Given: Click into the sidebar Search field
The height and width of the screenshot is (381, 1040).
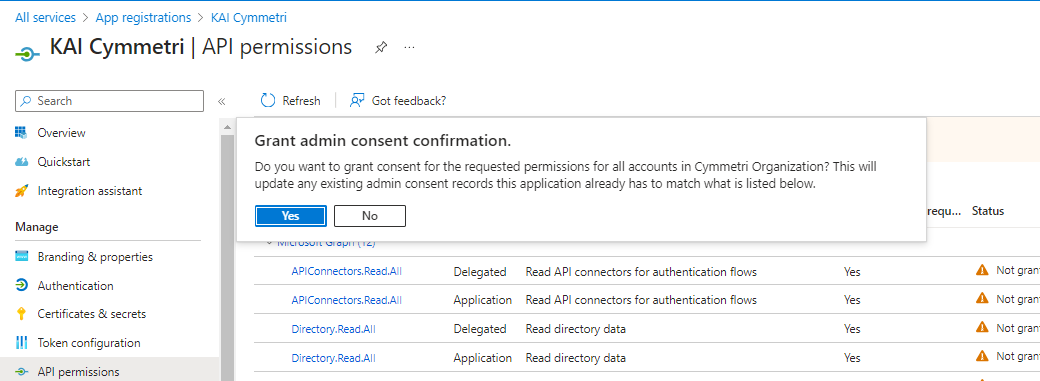Looking at the screenshot, I should coord(109,101).
